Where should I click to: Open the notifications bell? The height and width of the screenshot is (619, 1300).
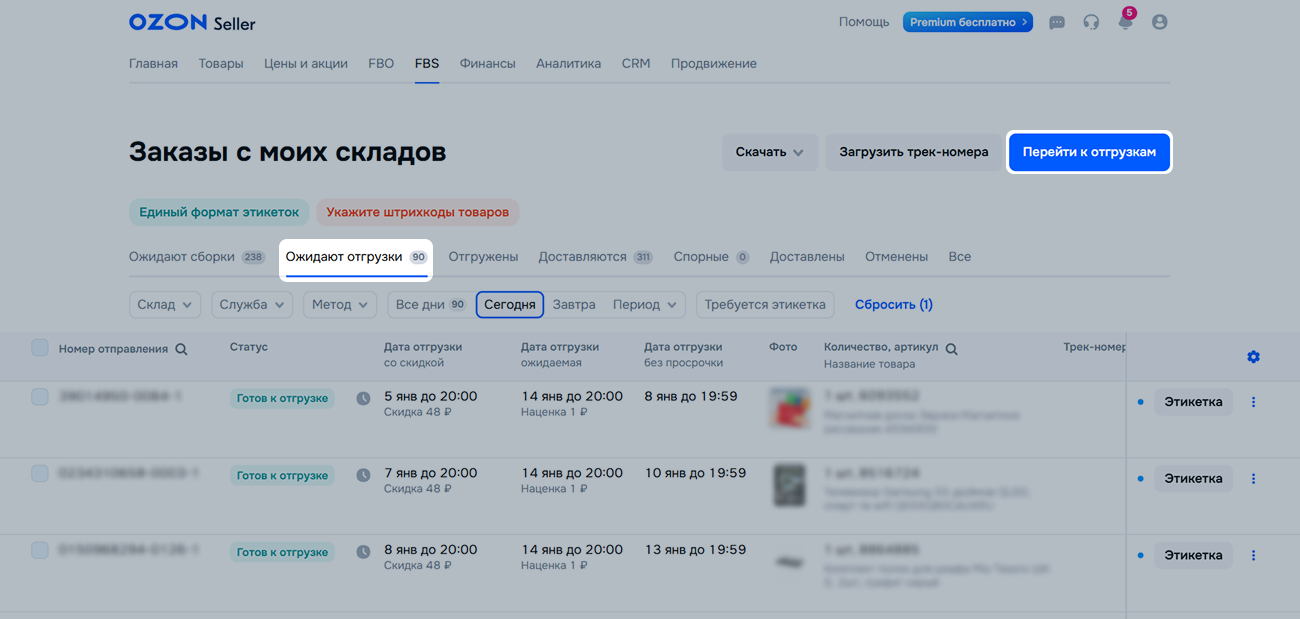(1126, 22)
